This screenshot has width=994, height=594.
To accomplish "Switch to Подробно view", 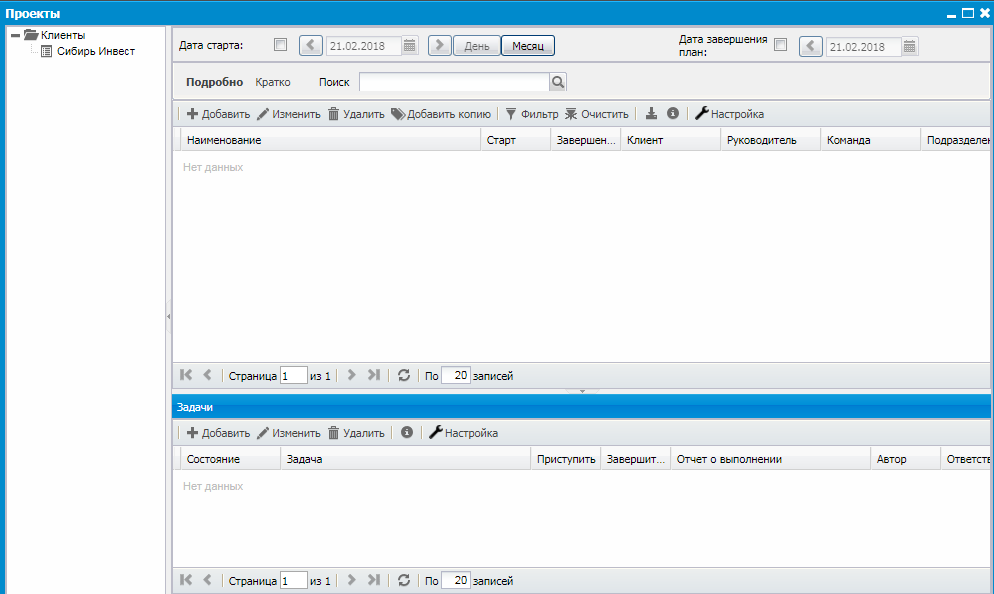I will coord(214,82).
